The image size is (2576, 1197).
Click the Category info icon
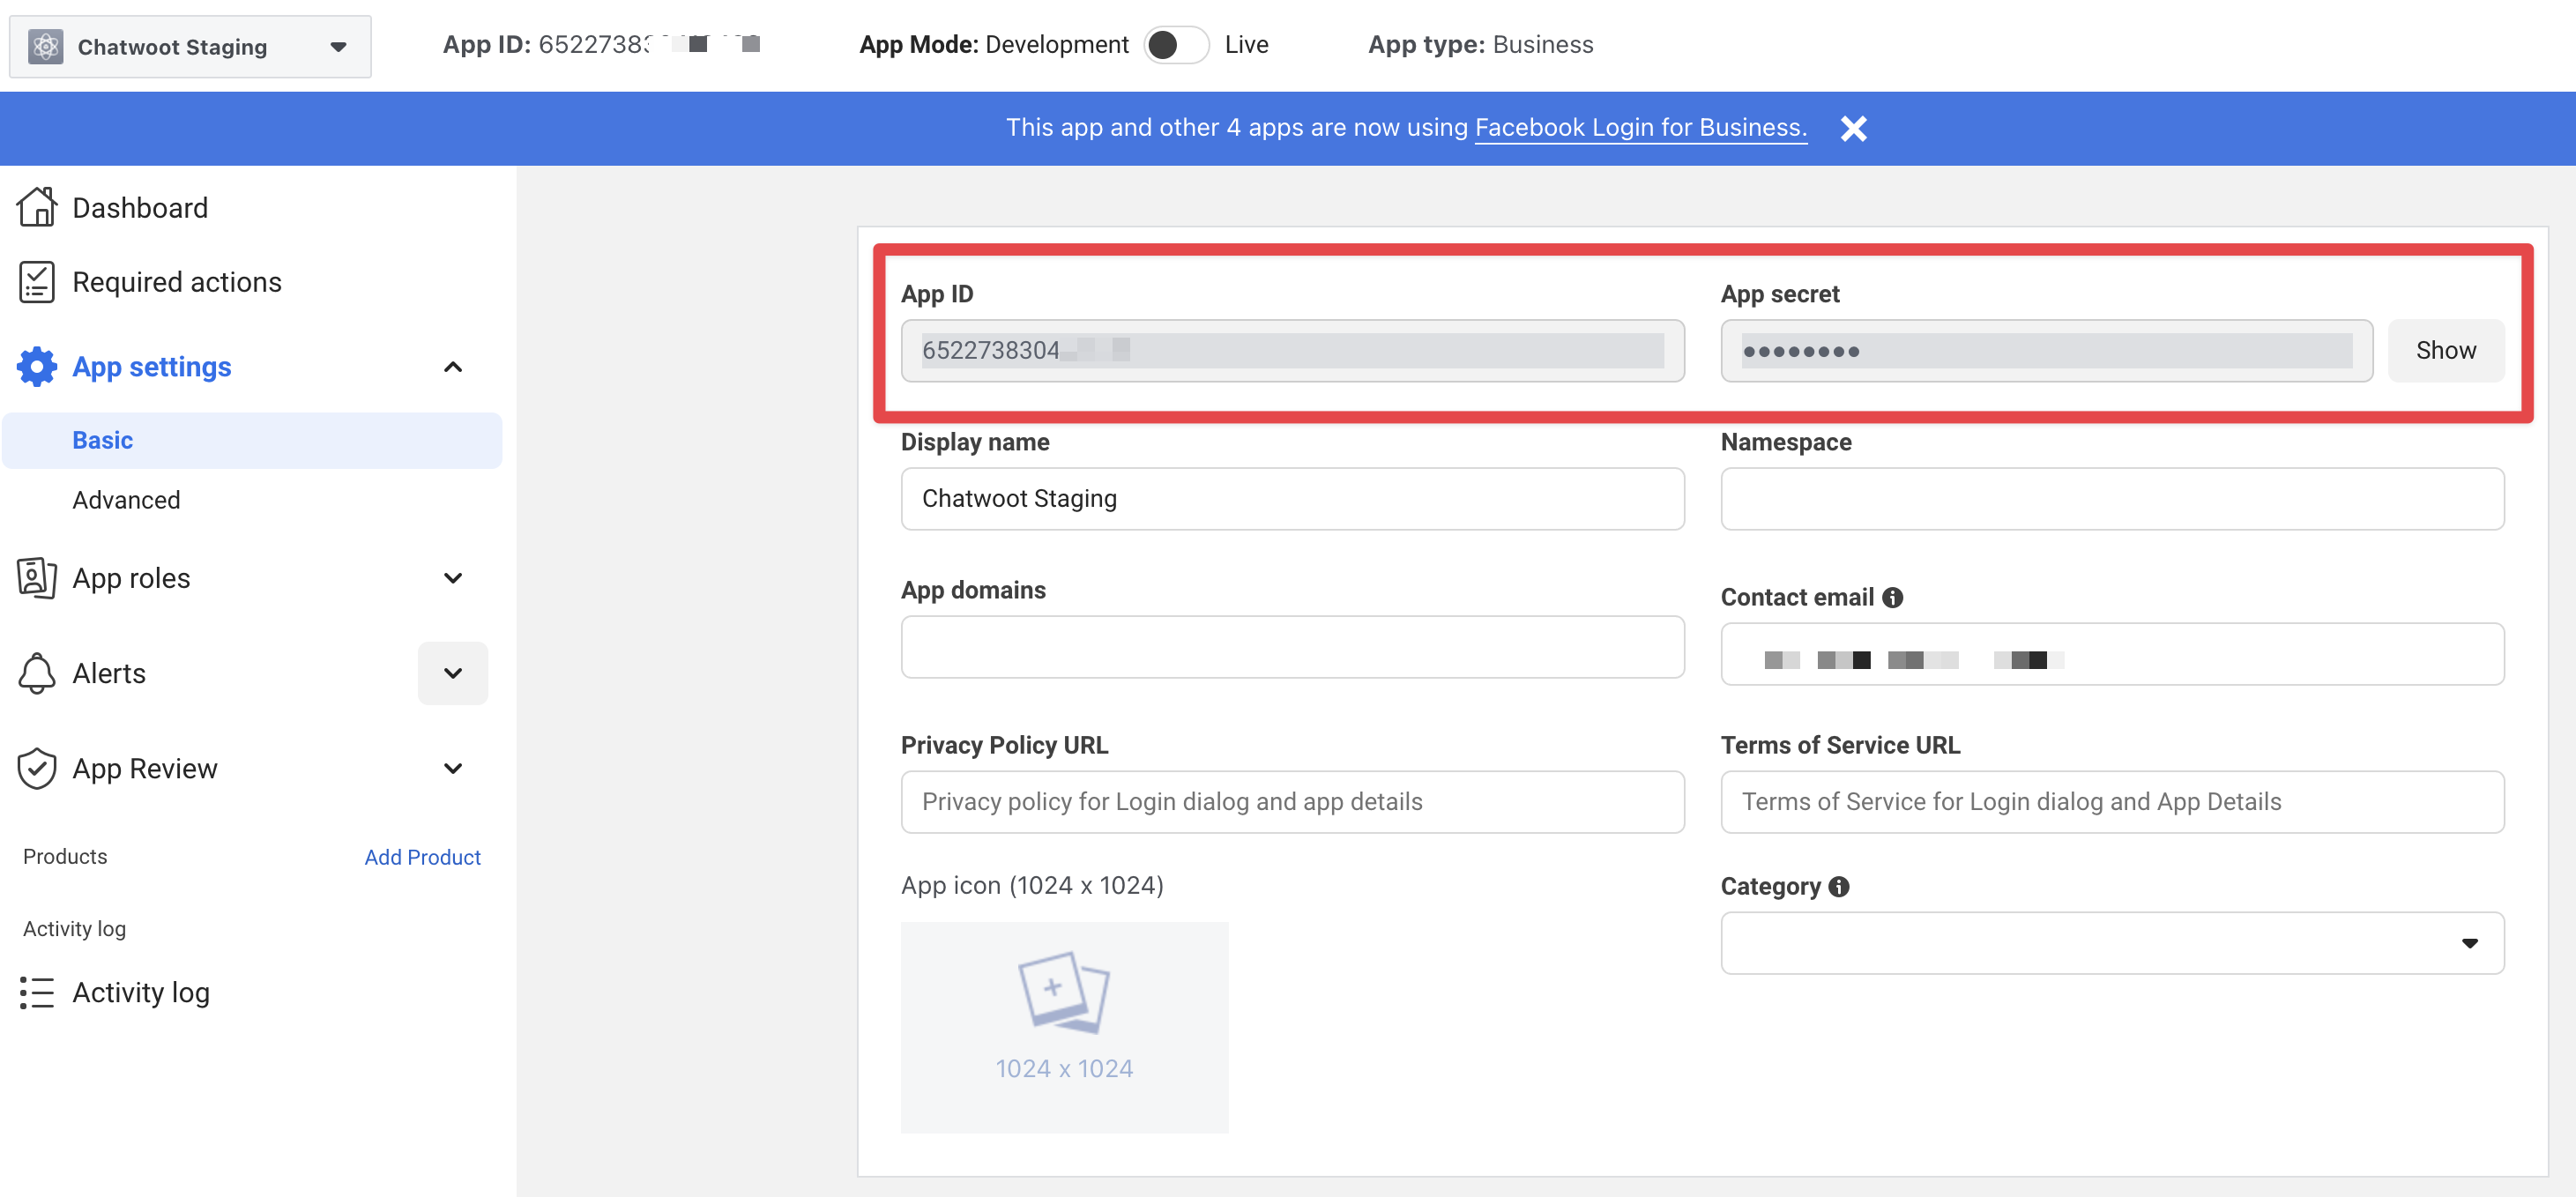point(1839,886)
